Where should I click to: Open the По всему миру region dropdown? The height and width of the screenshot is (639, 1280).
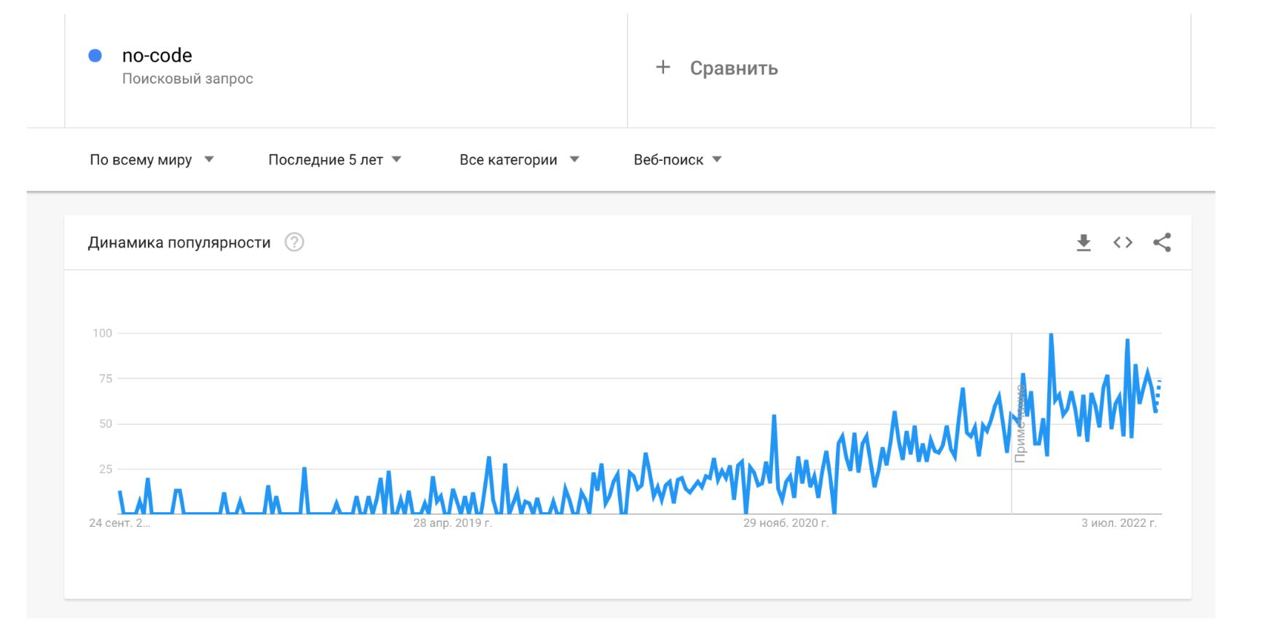pyautogui.click(x=152, y=160)
